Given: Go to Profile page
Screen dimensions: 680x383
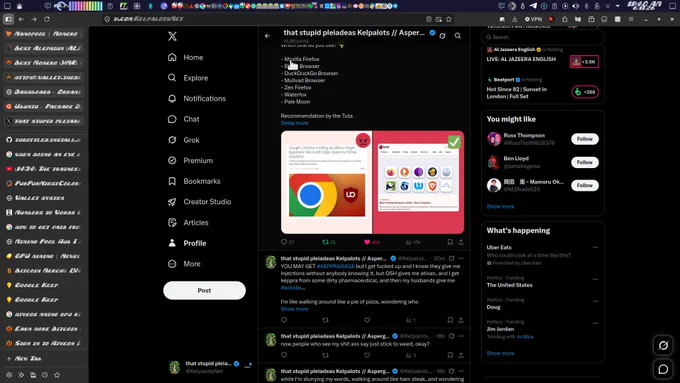Looking at the screenshot, I should coord(187,243).
